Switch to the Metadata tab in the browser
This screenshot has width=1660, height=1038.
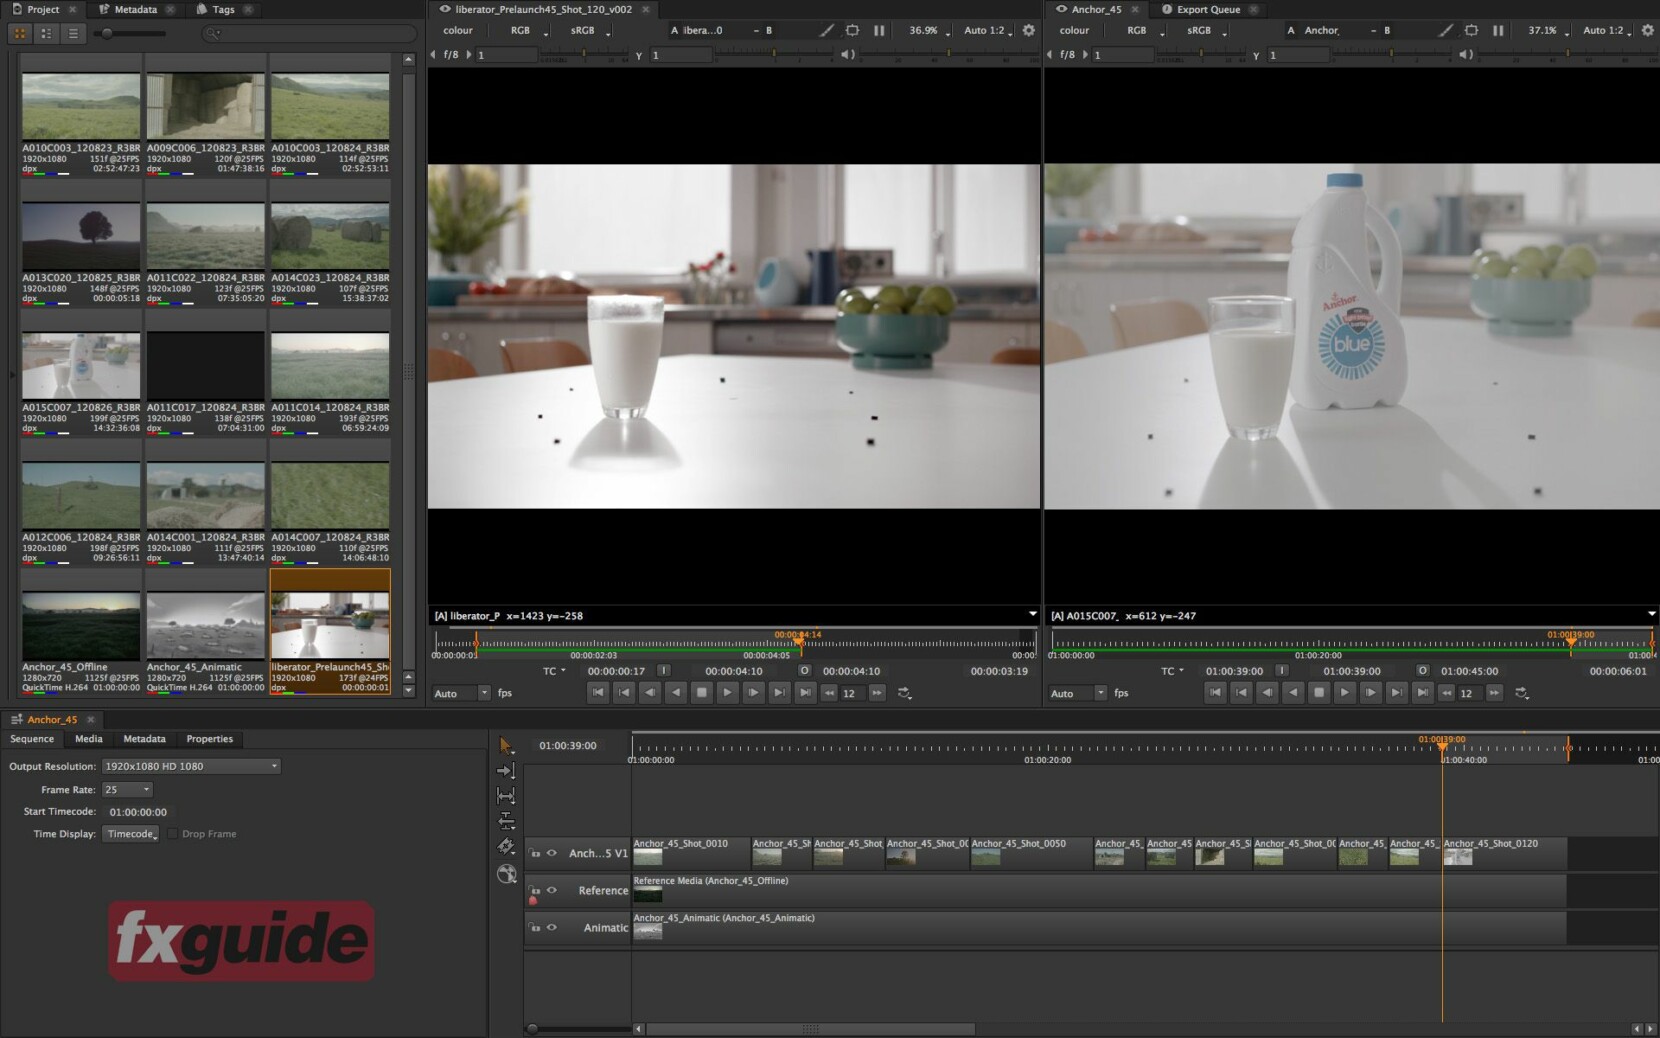tap(133, 9)
